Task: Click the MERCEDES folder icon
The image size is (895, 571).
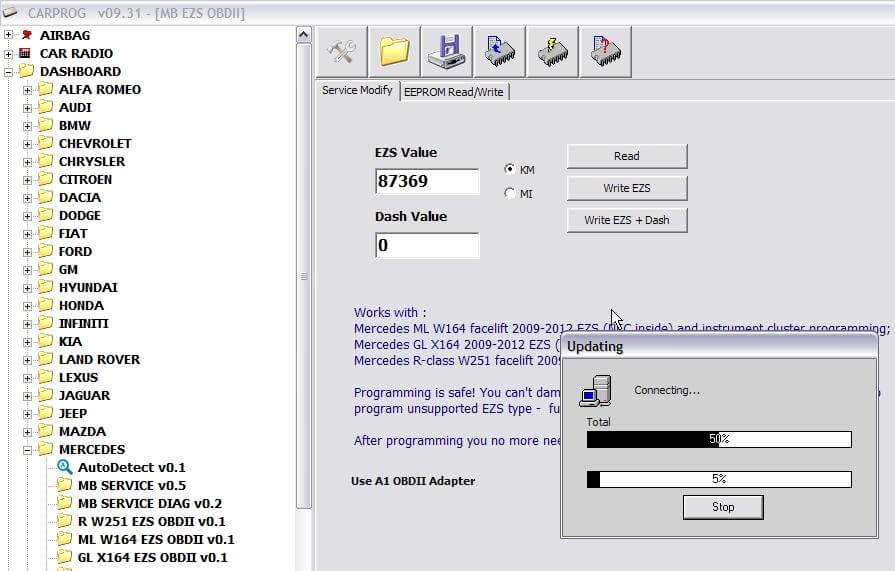Action: (x=46, y=449)
